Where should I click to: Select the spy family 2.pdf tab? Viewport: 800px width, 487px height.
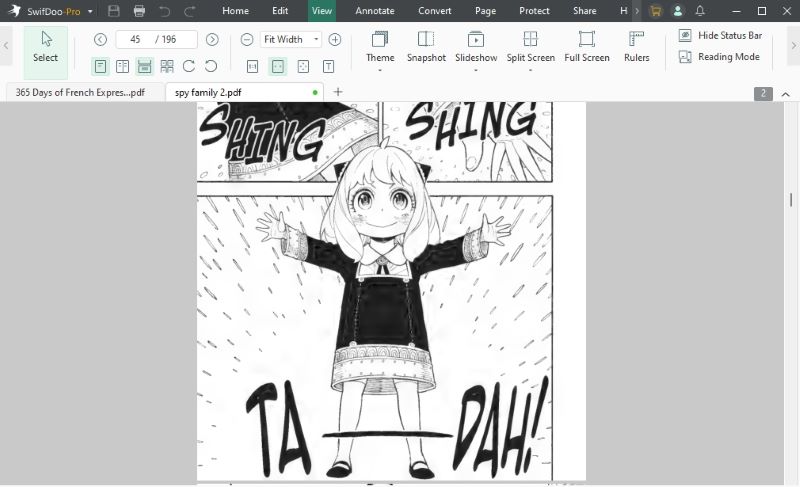click(245, 92)
